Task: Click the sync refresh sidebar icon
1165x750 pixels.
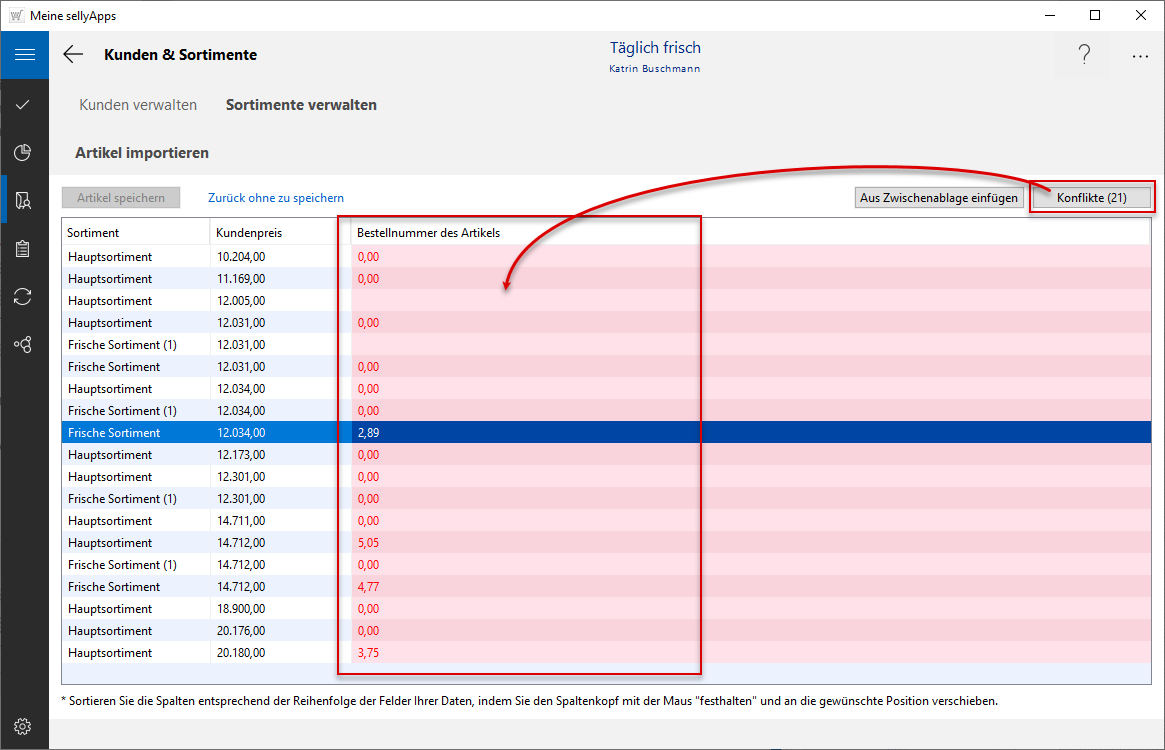Action: 23,296
